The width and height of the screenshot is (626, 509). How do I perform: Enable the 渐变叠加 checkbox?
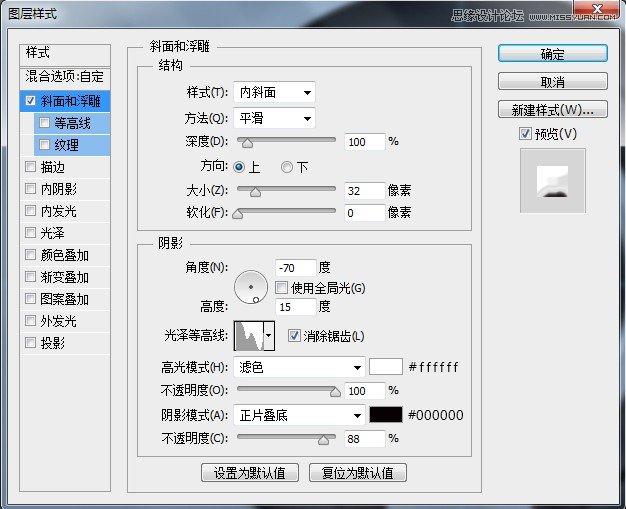click(x=30, y=277)
